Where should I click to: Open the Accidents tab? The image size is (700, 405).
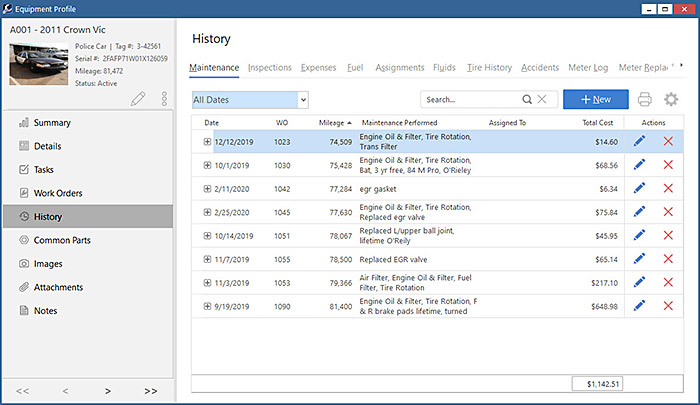click(540, 67)
